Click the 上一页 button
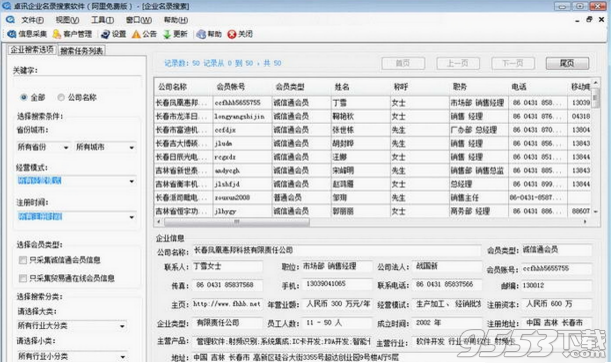 (x=458, y=63)
